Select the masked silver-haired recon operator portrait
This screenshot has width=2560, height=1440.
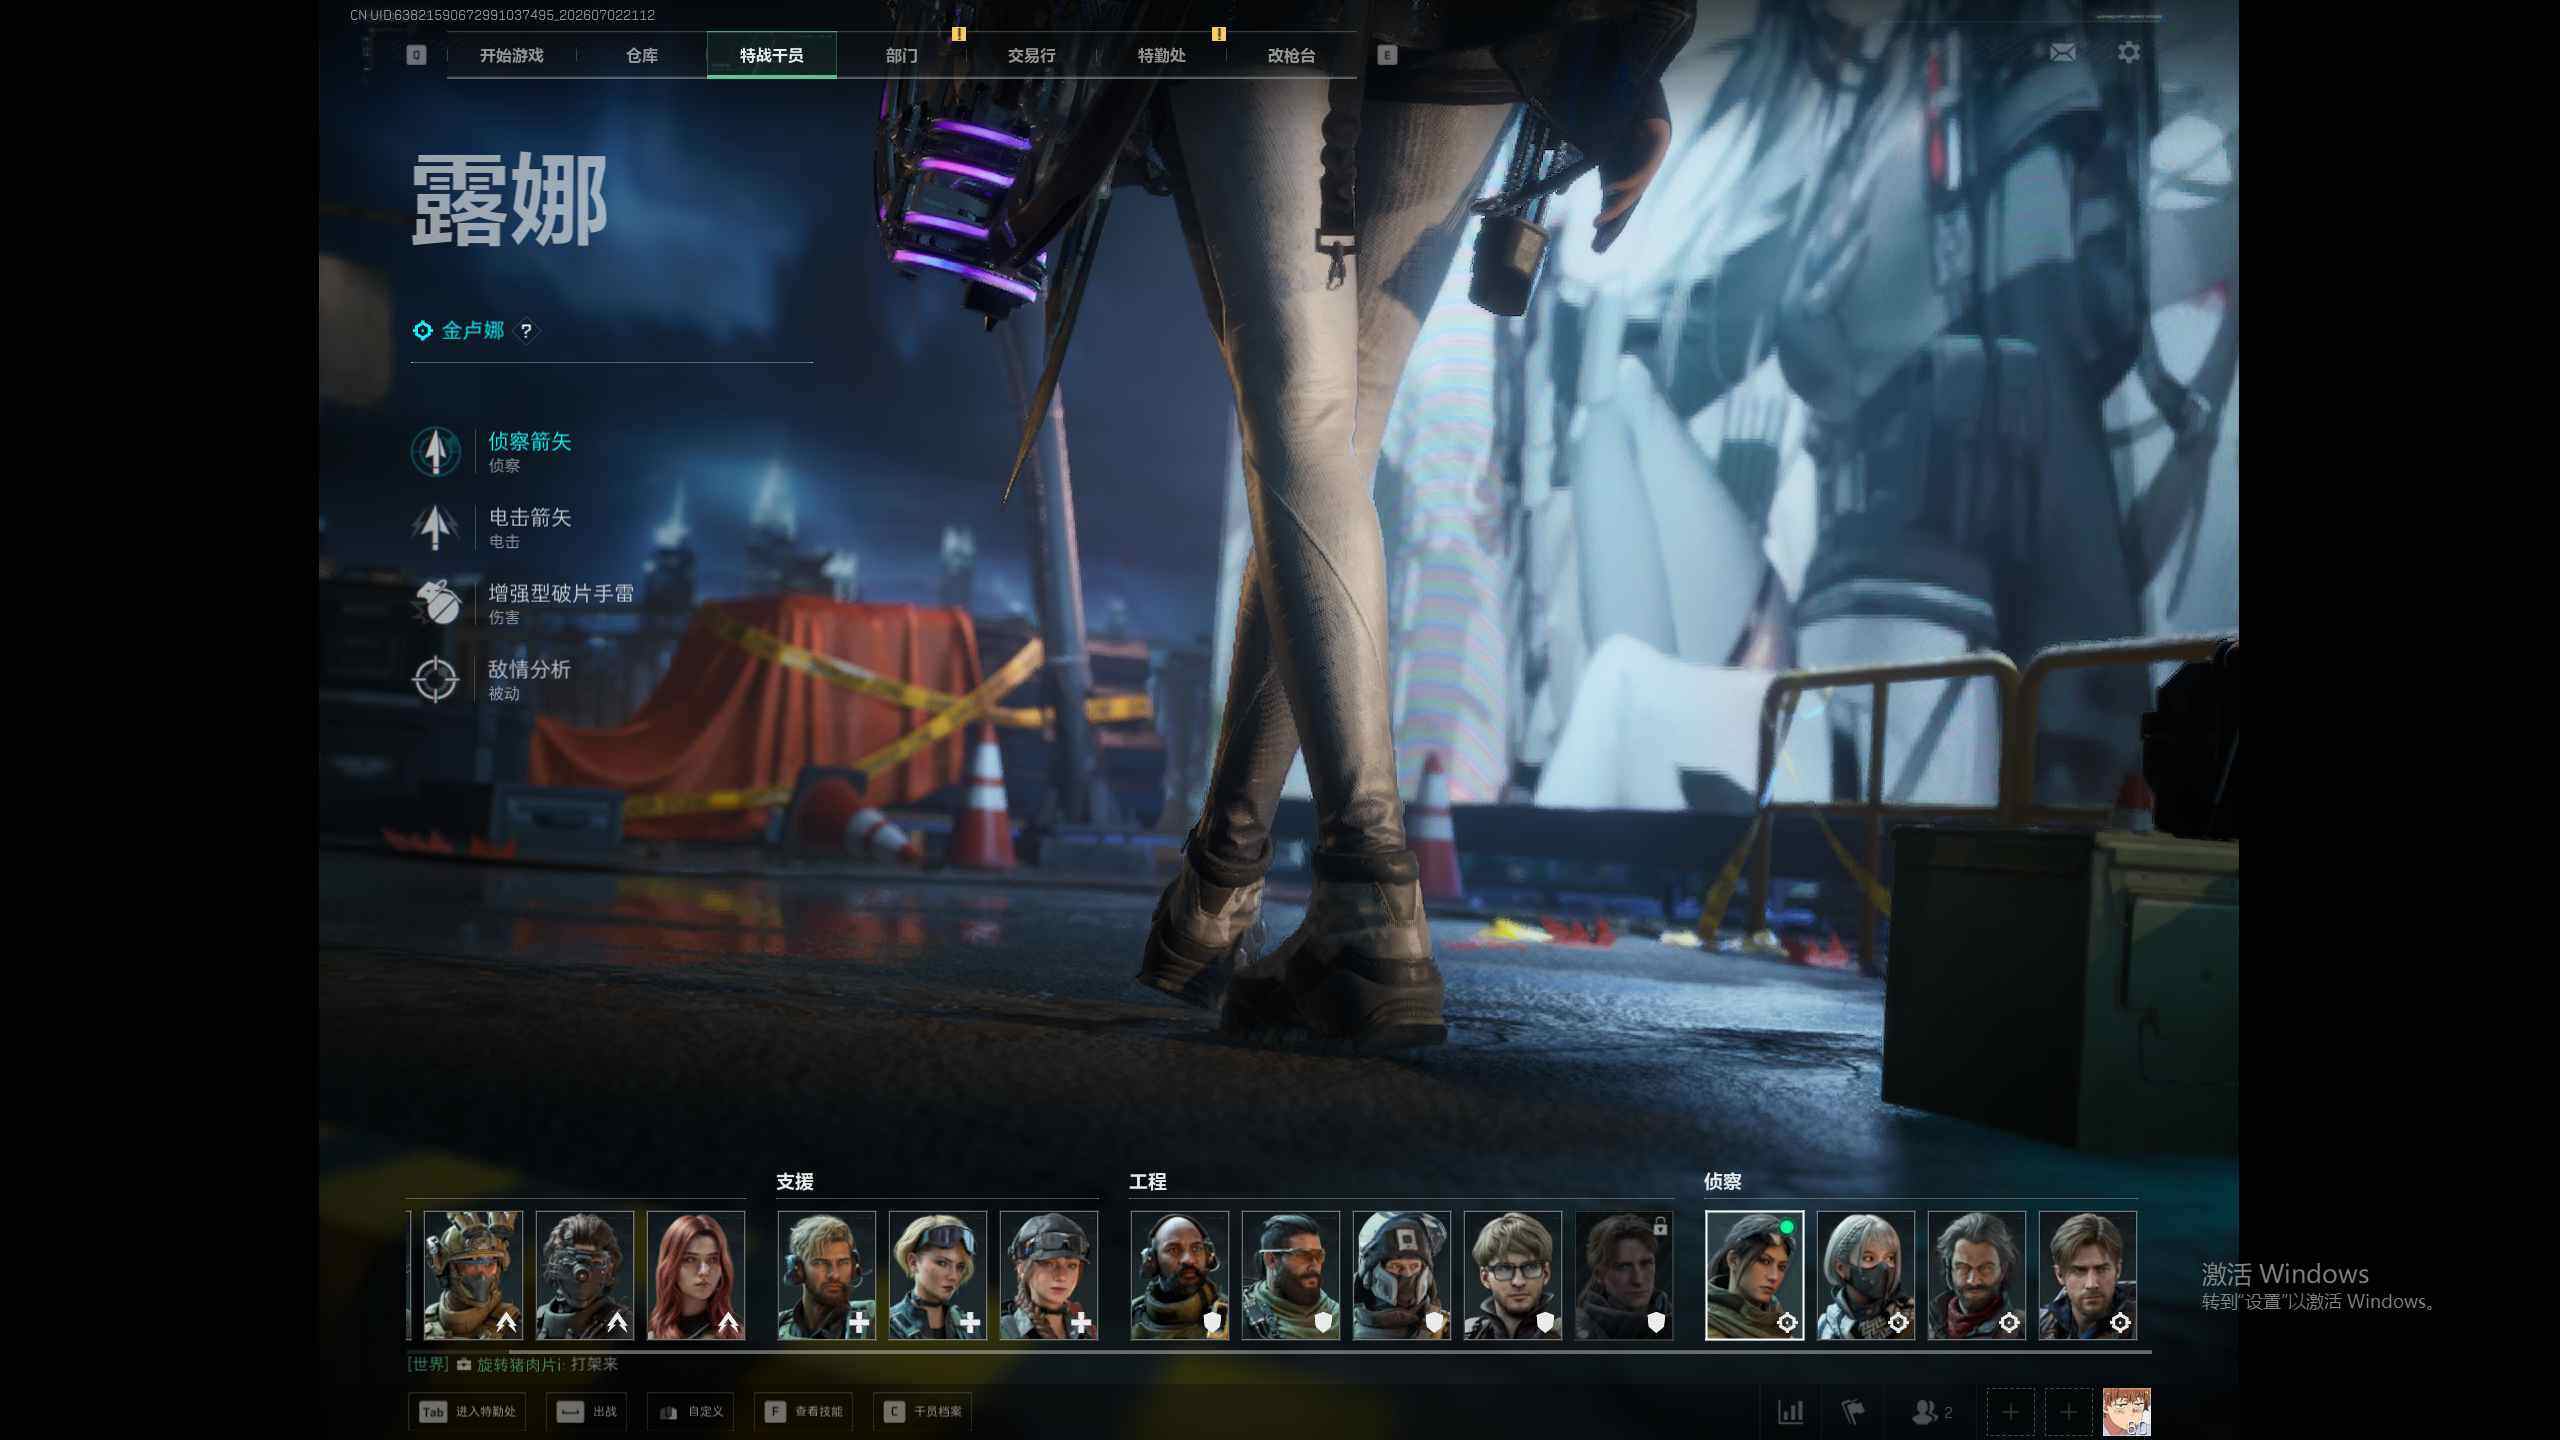[x=1866, y=1275]
